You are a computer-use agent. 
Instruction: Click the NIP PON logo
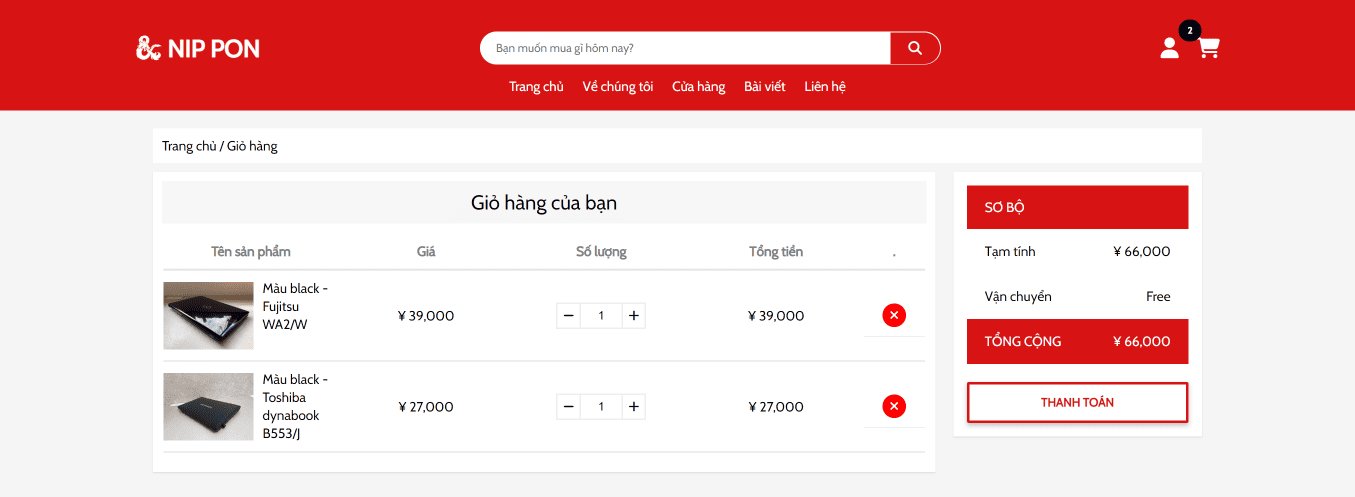tap(198, 47)
